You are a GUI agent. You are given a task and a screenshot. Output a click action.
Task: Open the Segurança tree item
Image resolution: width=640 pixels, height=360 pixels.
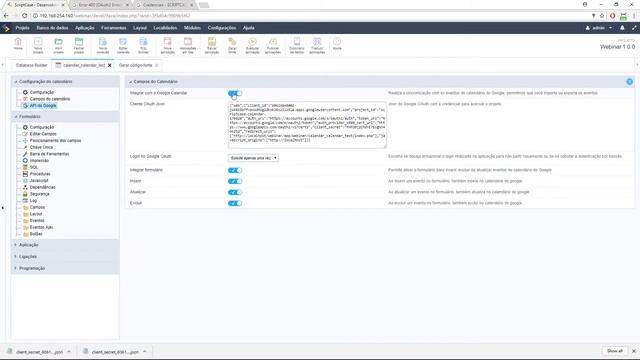(39, 194)
